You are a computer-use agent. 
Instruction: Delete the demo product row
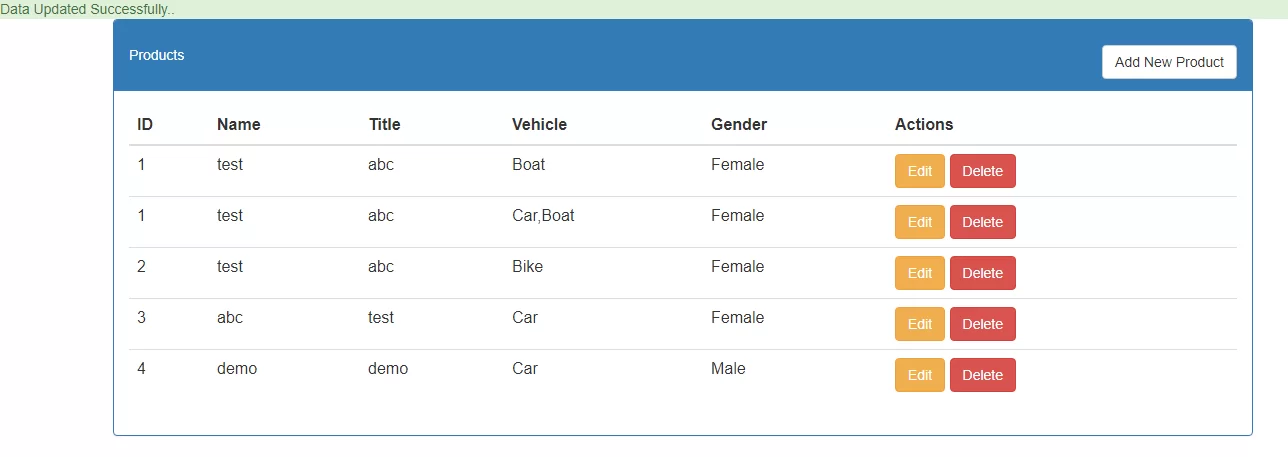[x=982, y=375]
